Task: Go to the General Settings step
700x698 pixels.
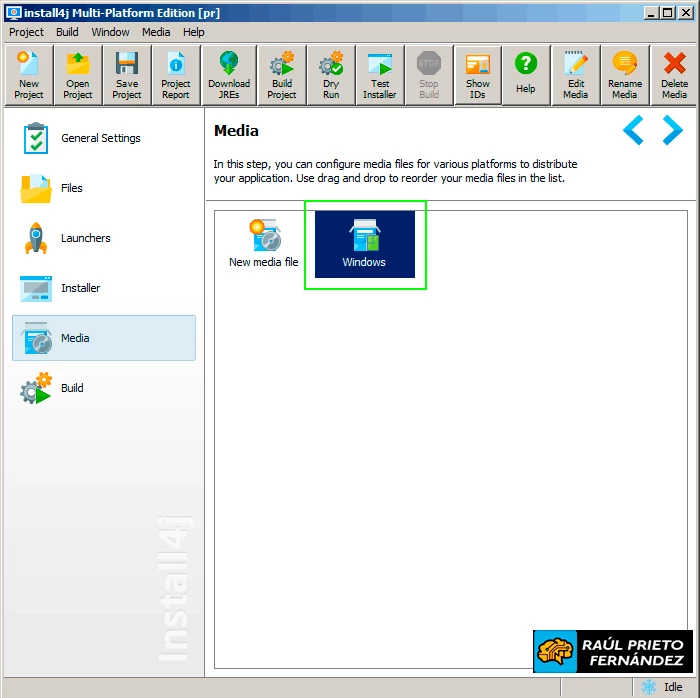Action: [x=104, y=138]
